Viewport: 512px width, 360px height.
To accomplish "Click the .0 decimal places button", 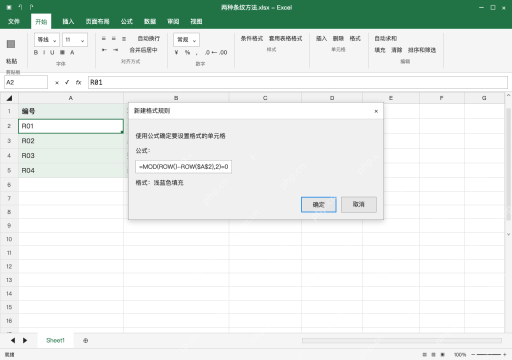I will click(x=207, y=52).
